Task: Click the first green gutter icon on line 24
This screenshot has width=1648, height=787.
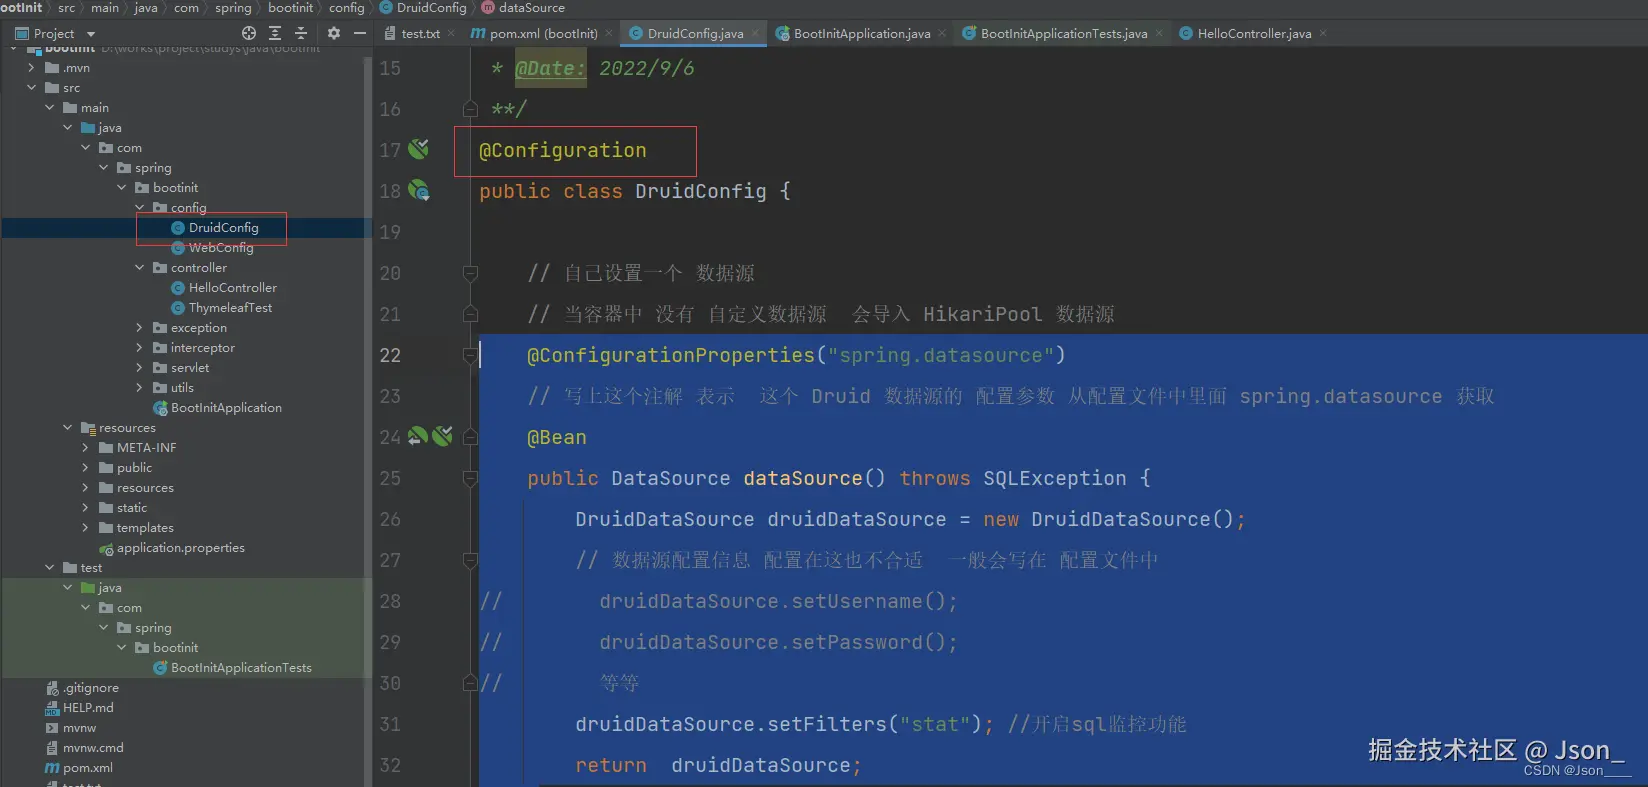Action: tap(418, 436)
